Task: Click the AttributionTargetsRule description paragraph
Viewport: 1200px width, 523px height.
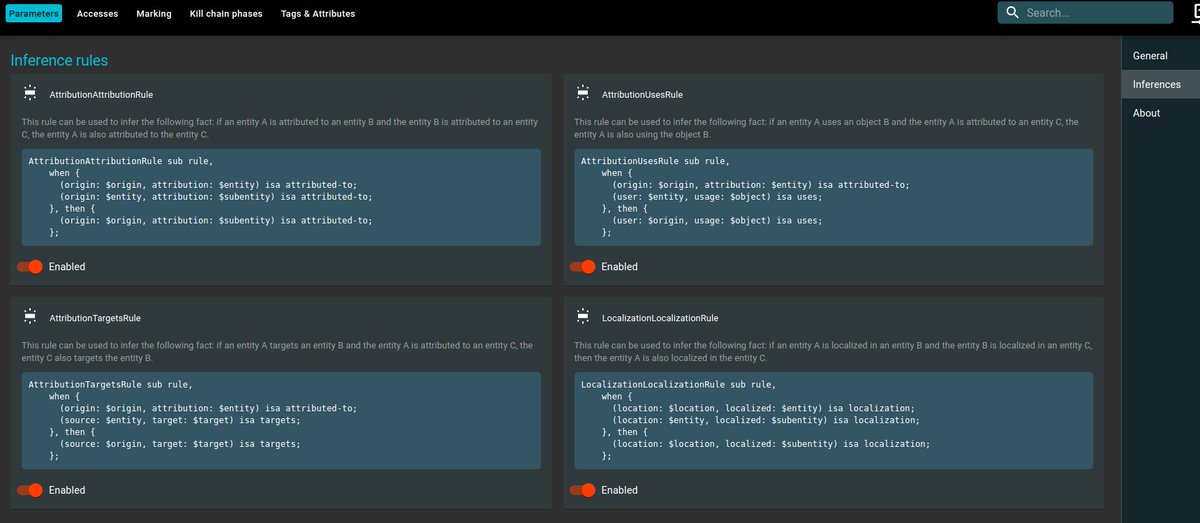Action: [x=277, y=351]
